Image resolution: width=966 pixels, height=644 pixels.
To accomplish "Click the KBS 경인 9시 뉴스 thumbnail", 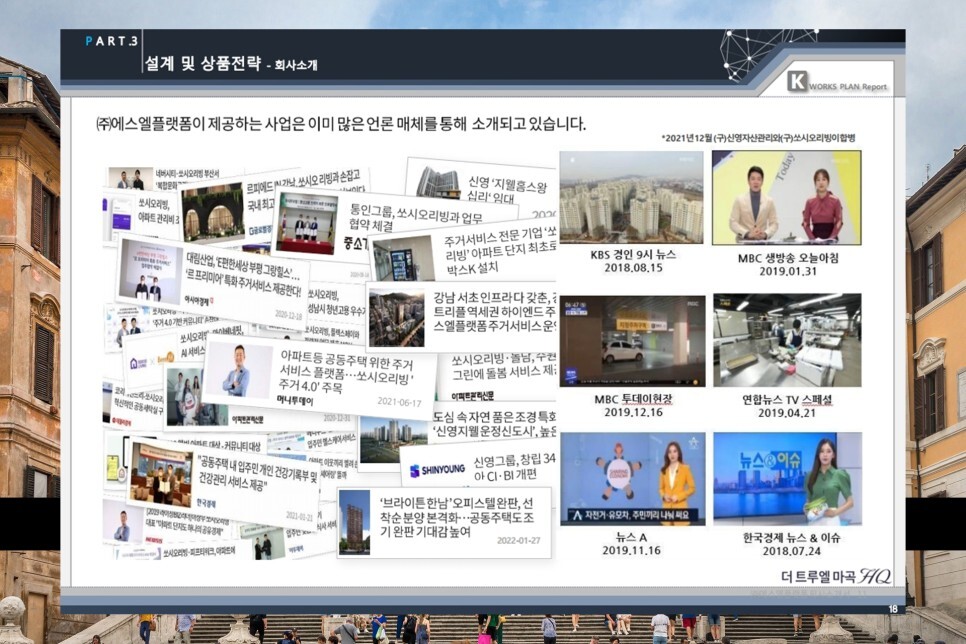I will (x=631, y=197).
